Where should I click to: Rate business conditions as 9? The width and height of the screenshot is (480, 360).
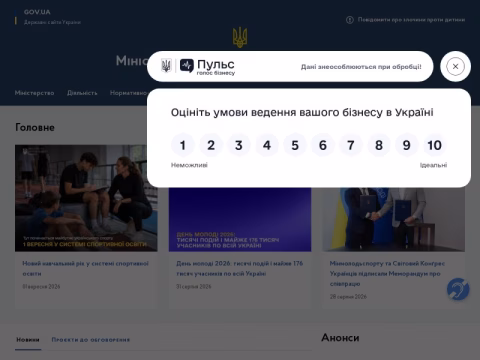pos(407,145)
